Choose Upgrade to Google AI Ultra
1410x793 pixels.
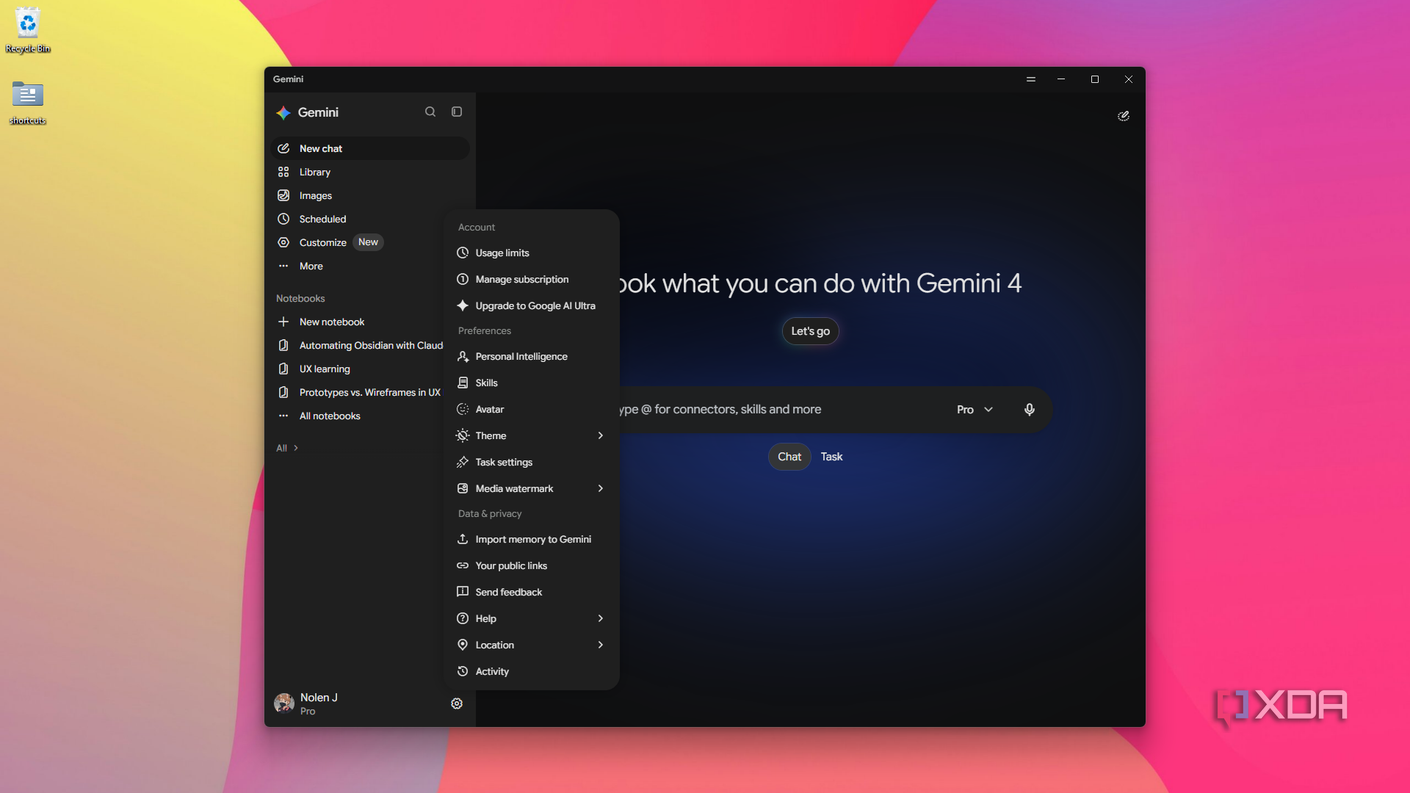click(532, 306)
